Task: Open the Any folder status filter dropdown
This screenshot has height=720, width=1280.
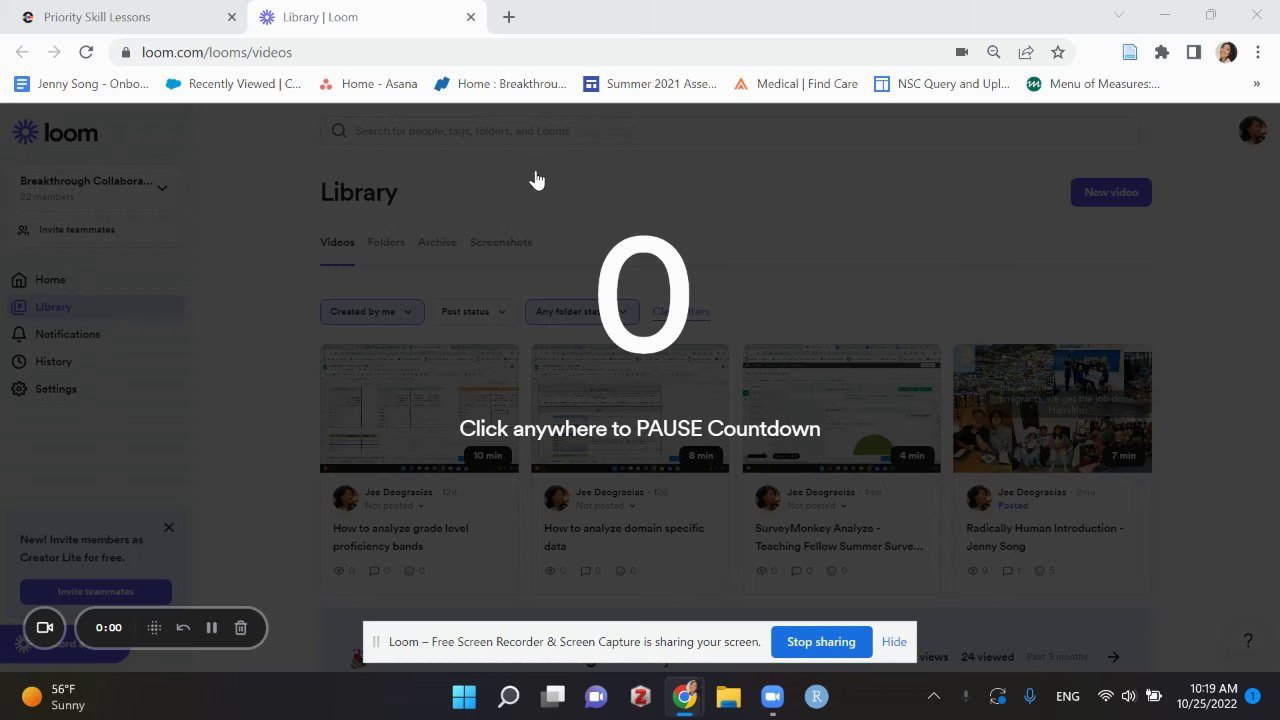Action: coord(581,312)
